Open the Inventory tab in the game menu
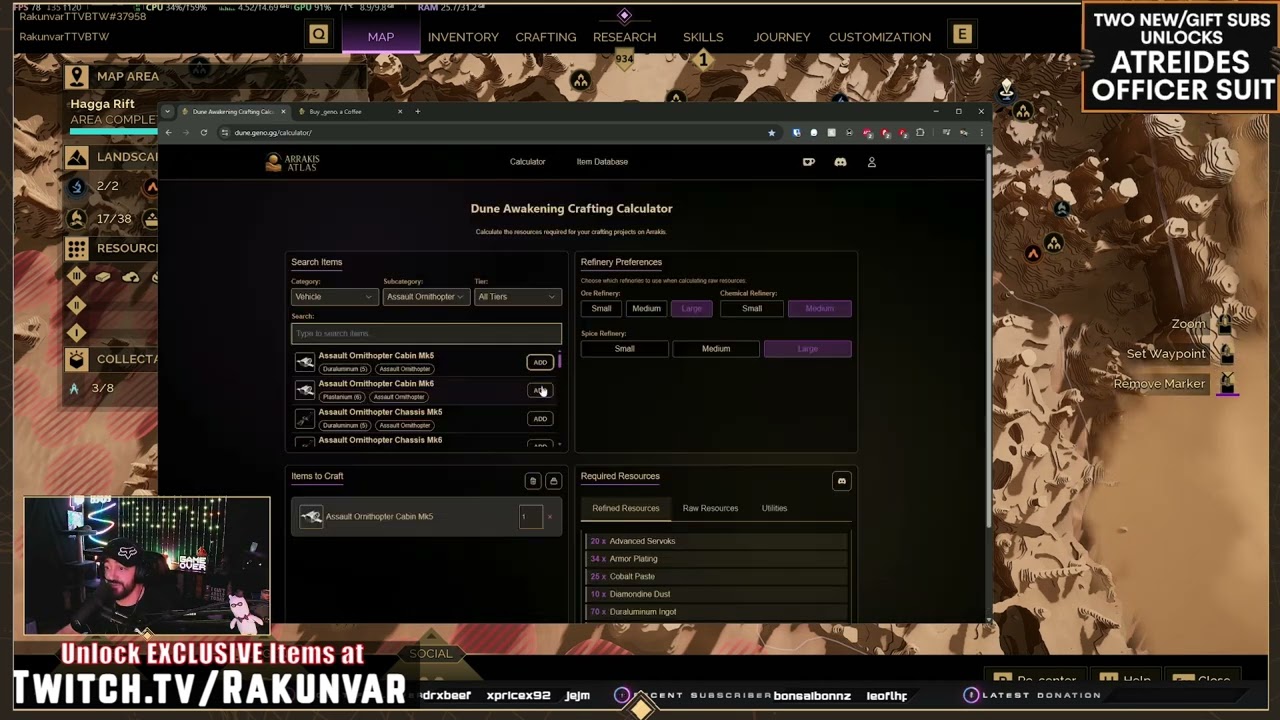The width and height of the screenshot is (1280, 720). (x=463, y=37)
